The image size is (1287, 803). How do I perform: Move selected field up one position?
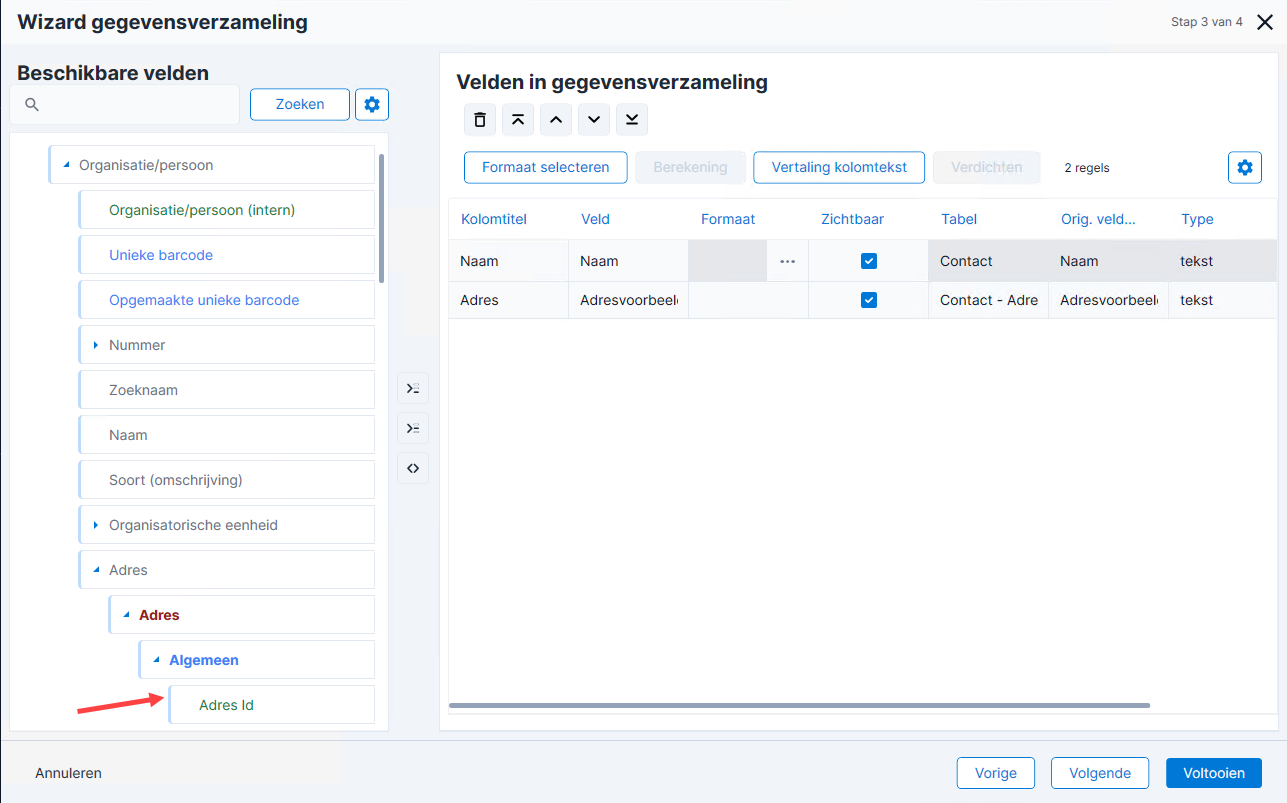coord(556,120)
